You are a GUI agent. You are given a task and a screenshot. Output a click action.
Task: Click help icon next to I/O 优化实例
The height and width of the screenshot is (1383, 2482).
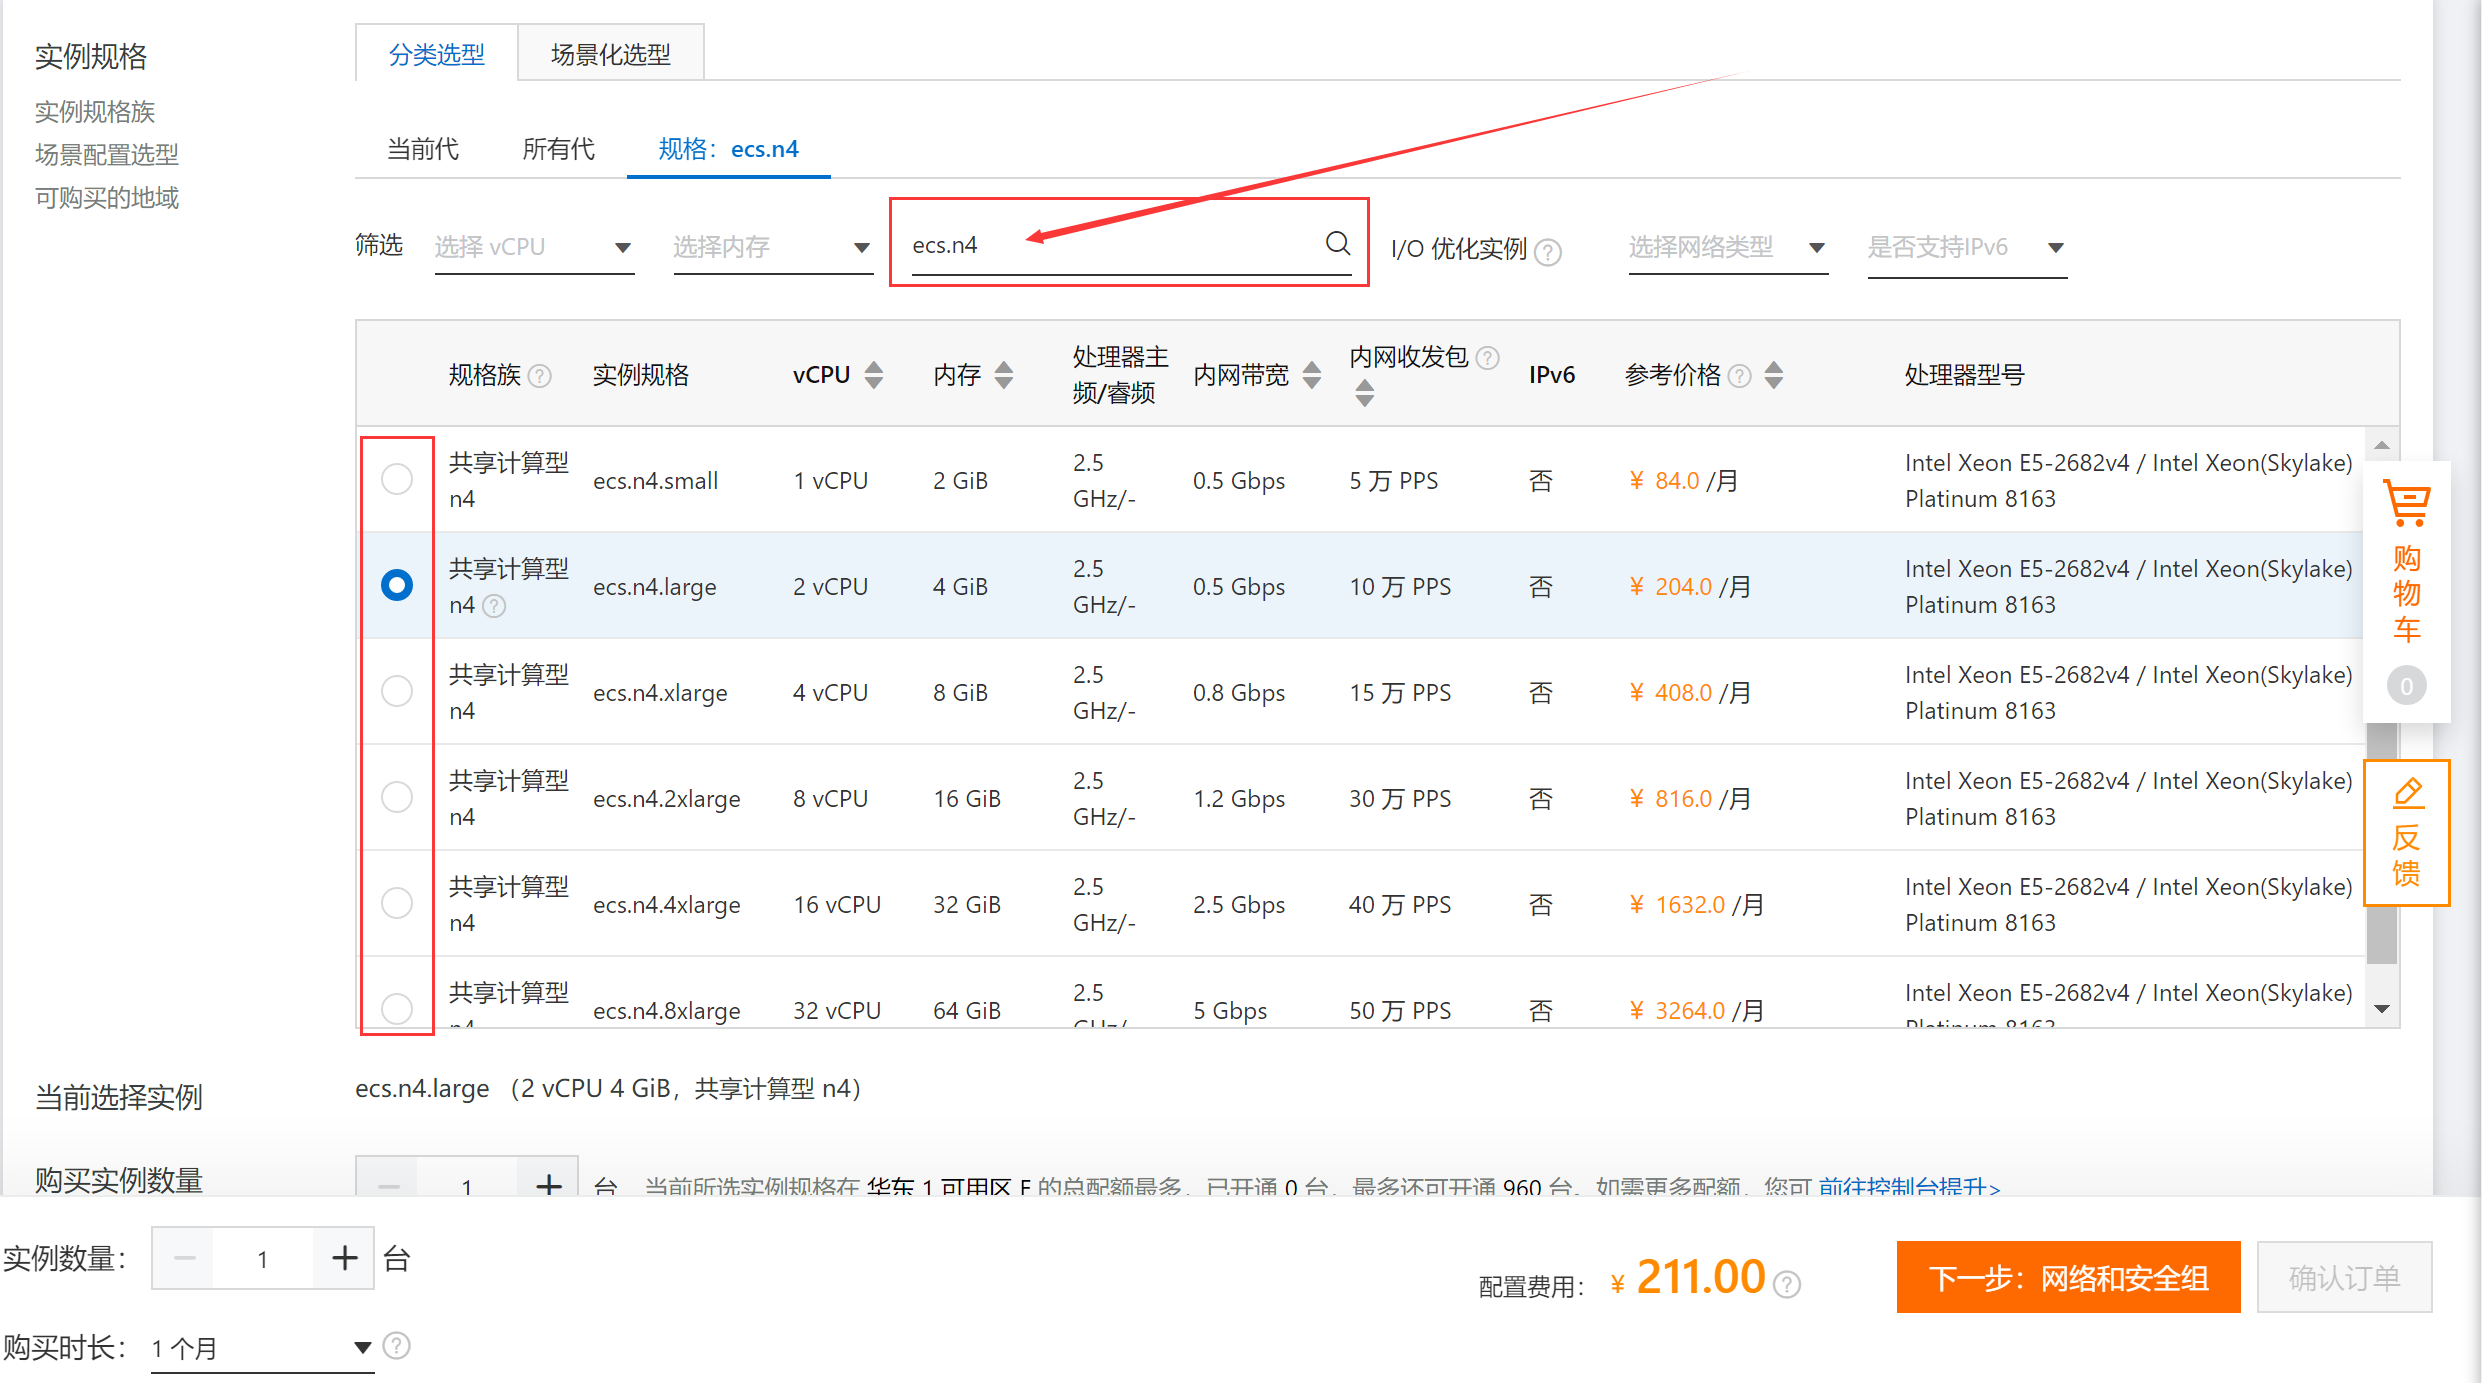click(x=1548, y=251)
